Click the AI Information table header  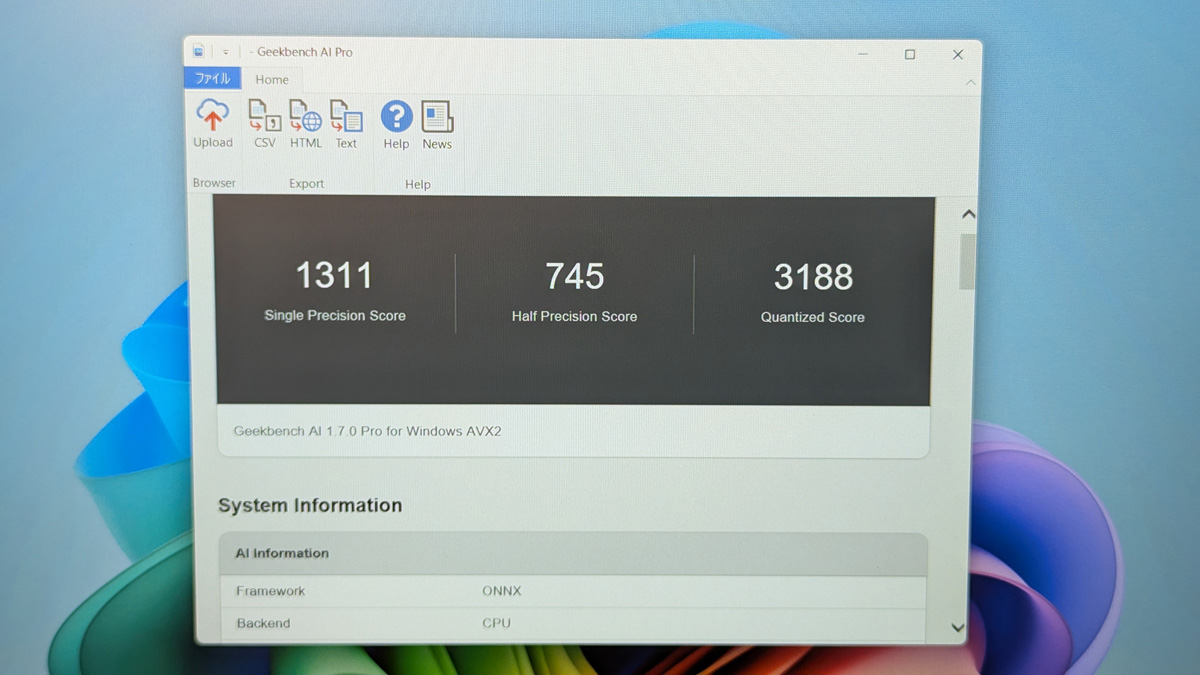(573, 553)
